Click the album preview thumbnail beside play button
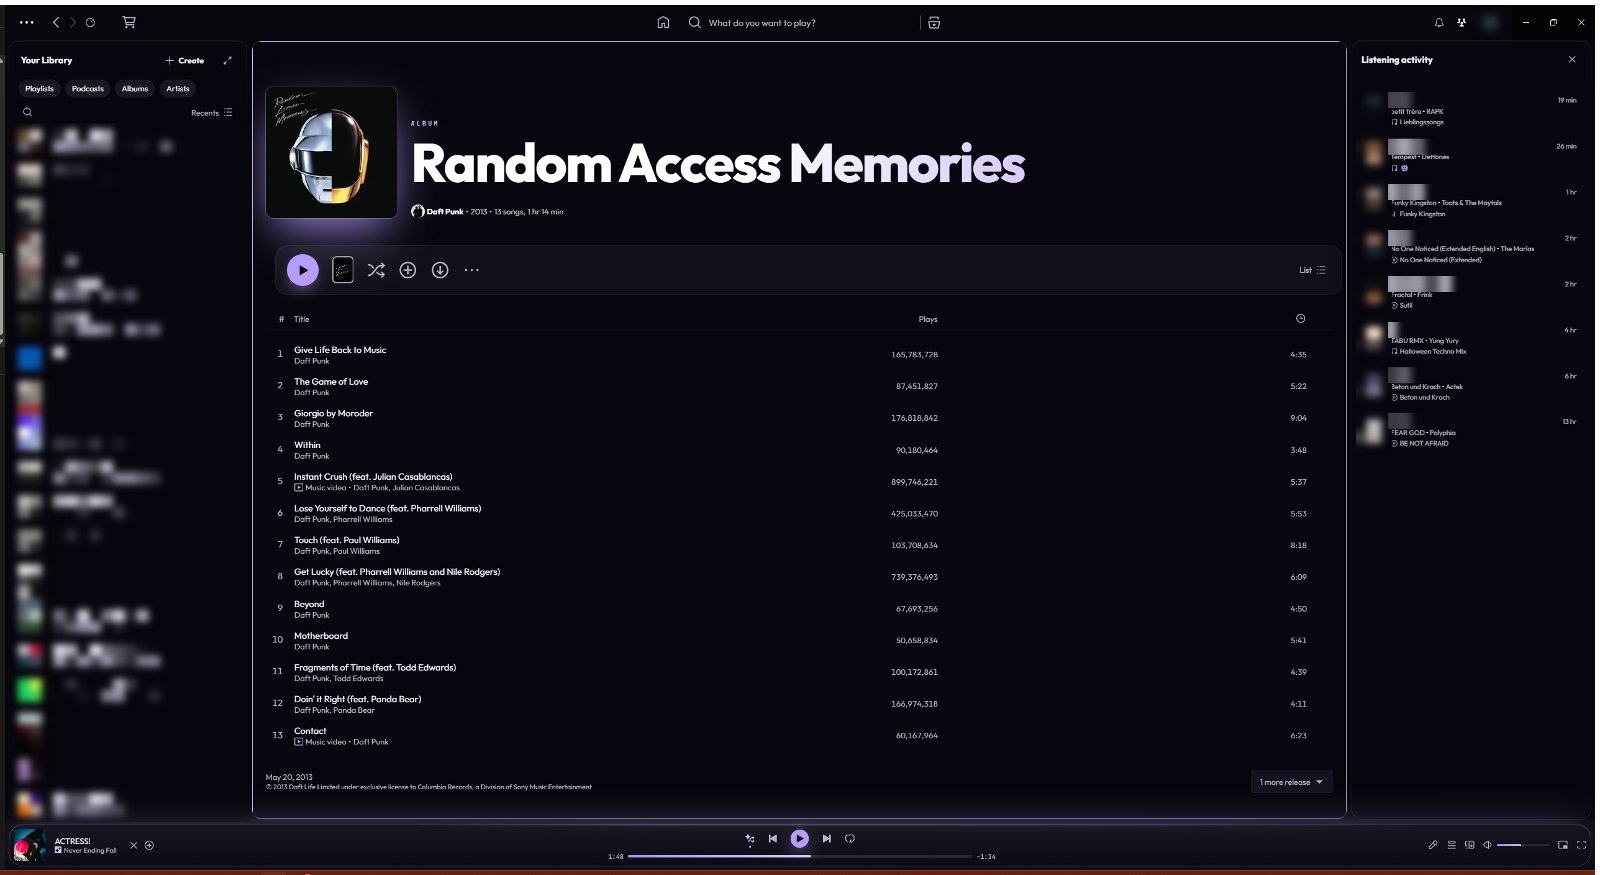The height and width of the screenshot is (875, 1600). tap(343, 270)
